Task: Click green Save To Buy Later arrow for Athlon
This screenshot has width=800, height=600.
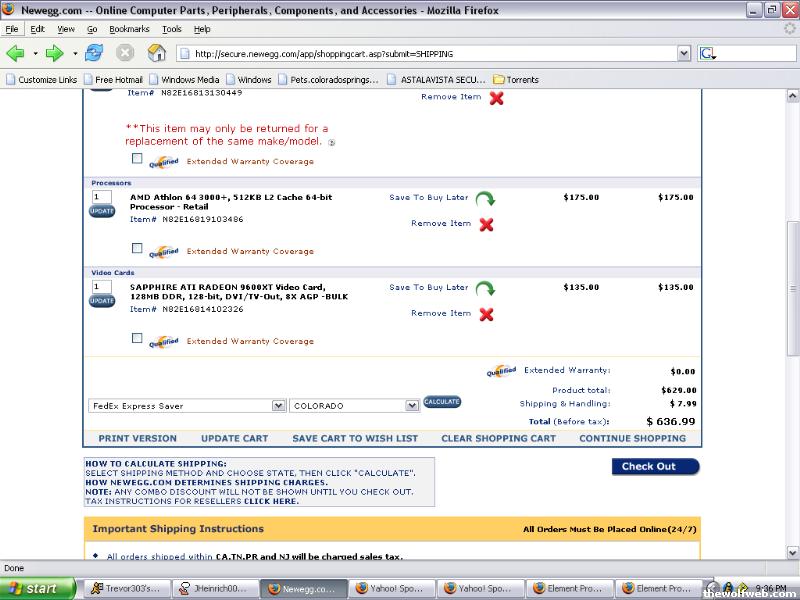Action: coord(485,199)
